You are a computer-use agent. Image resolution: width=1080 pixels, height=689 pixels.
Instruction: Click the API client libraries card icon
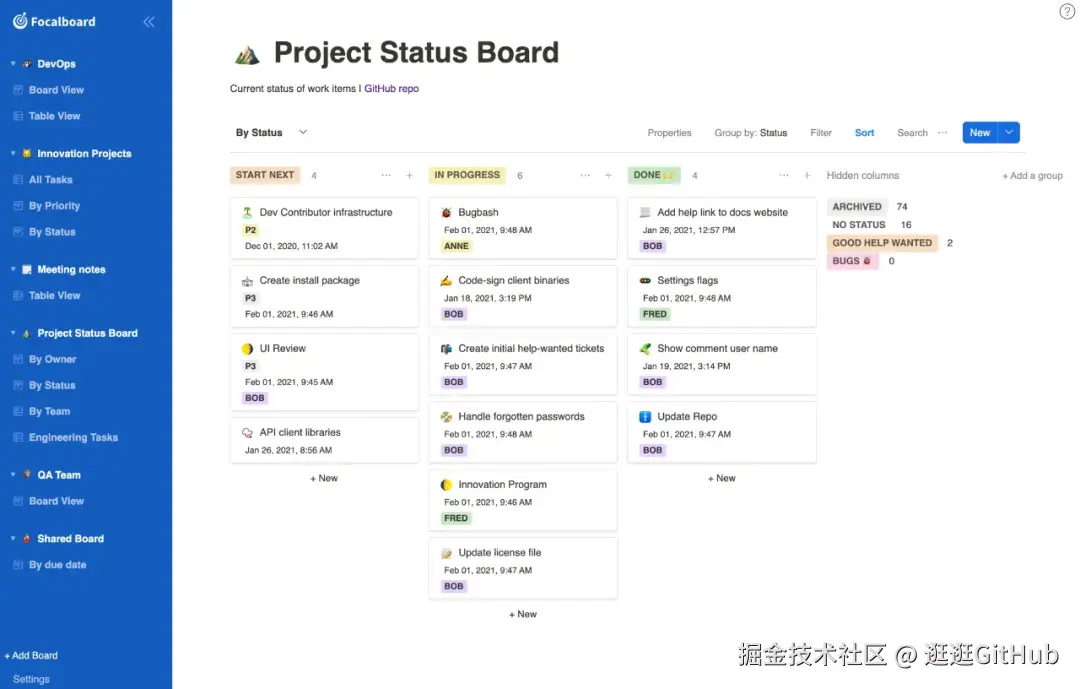[247, 433]
